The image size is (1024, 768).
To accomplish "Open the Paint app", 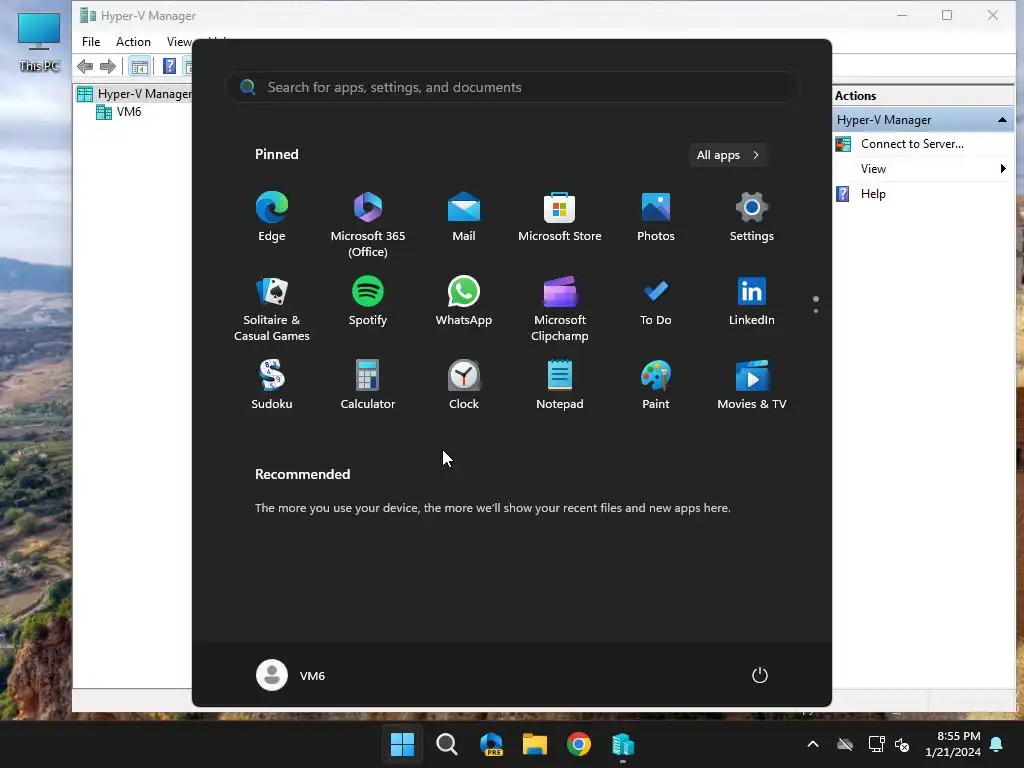I will (x=656, y=385).
